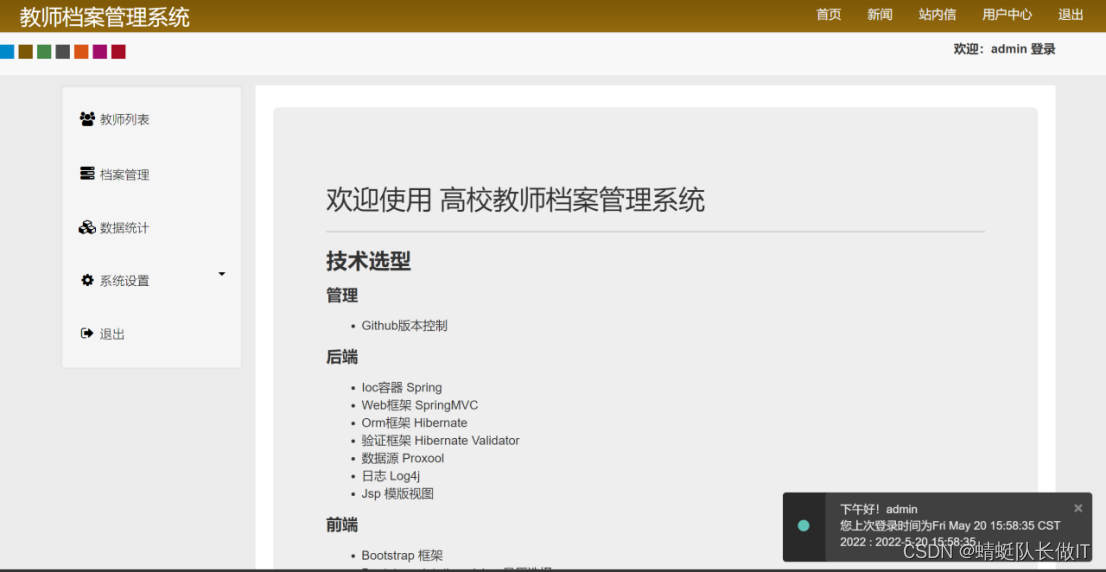Choose the orange theme swatch
Screen dimensions: 1106x572
81,51
